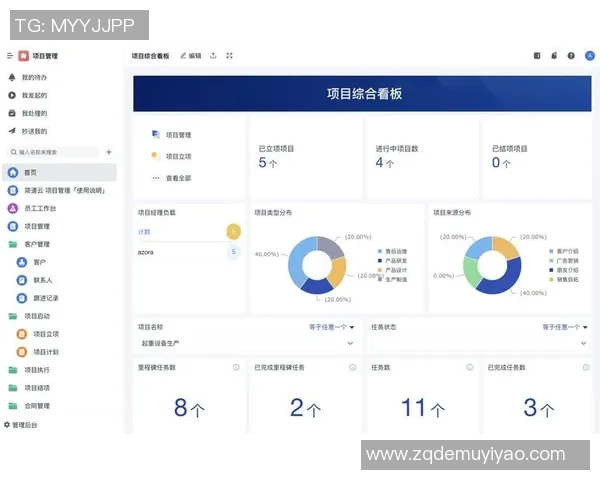
Task: Toggle 销售自拓 legend in 项目来源分布
Action: 564,279
